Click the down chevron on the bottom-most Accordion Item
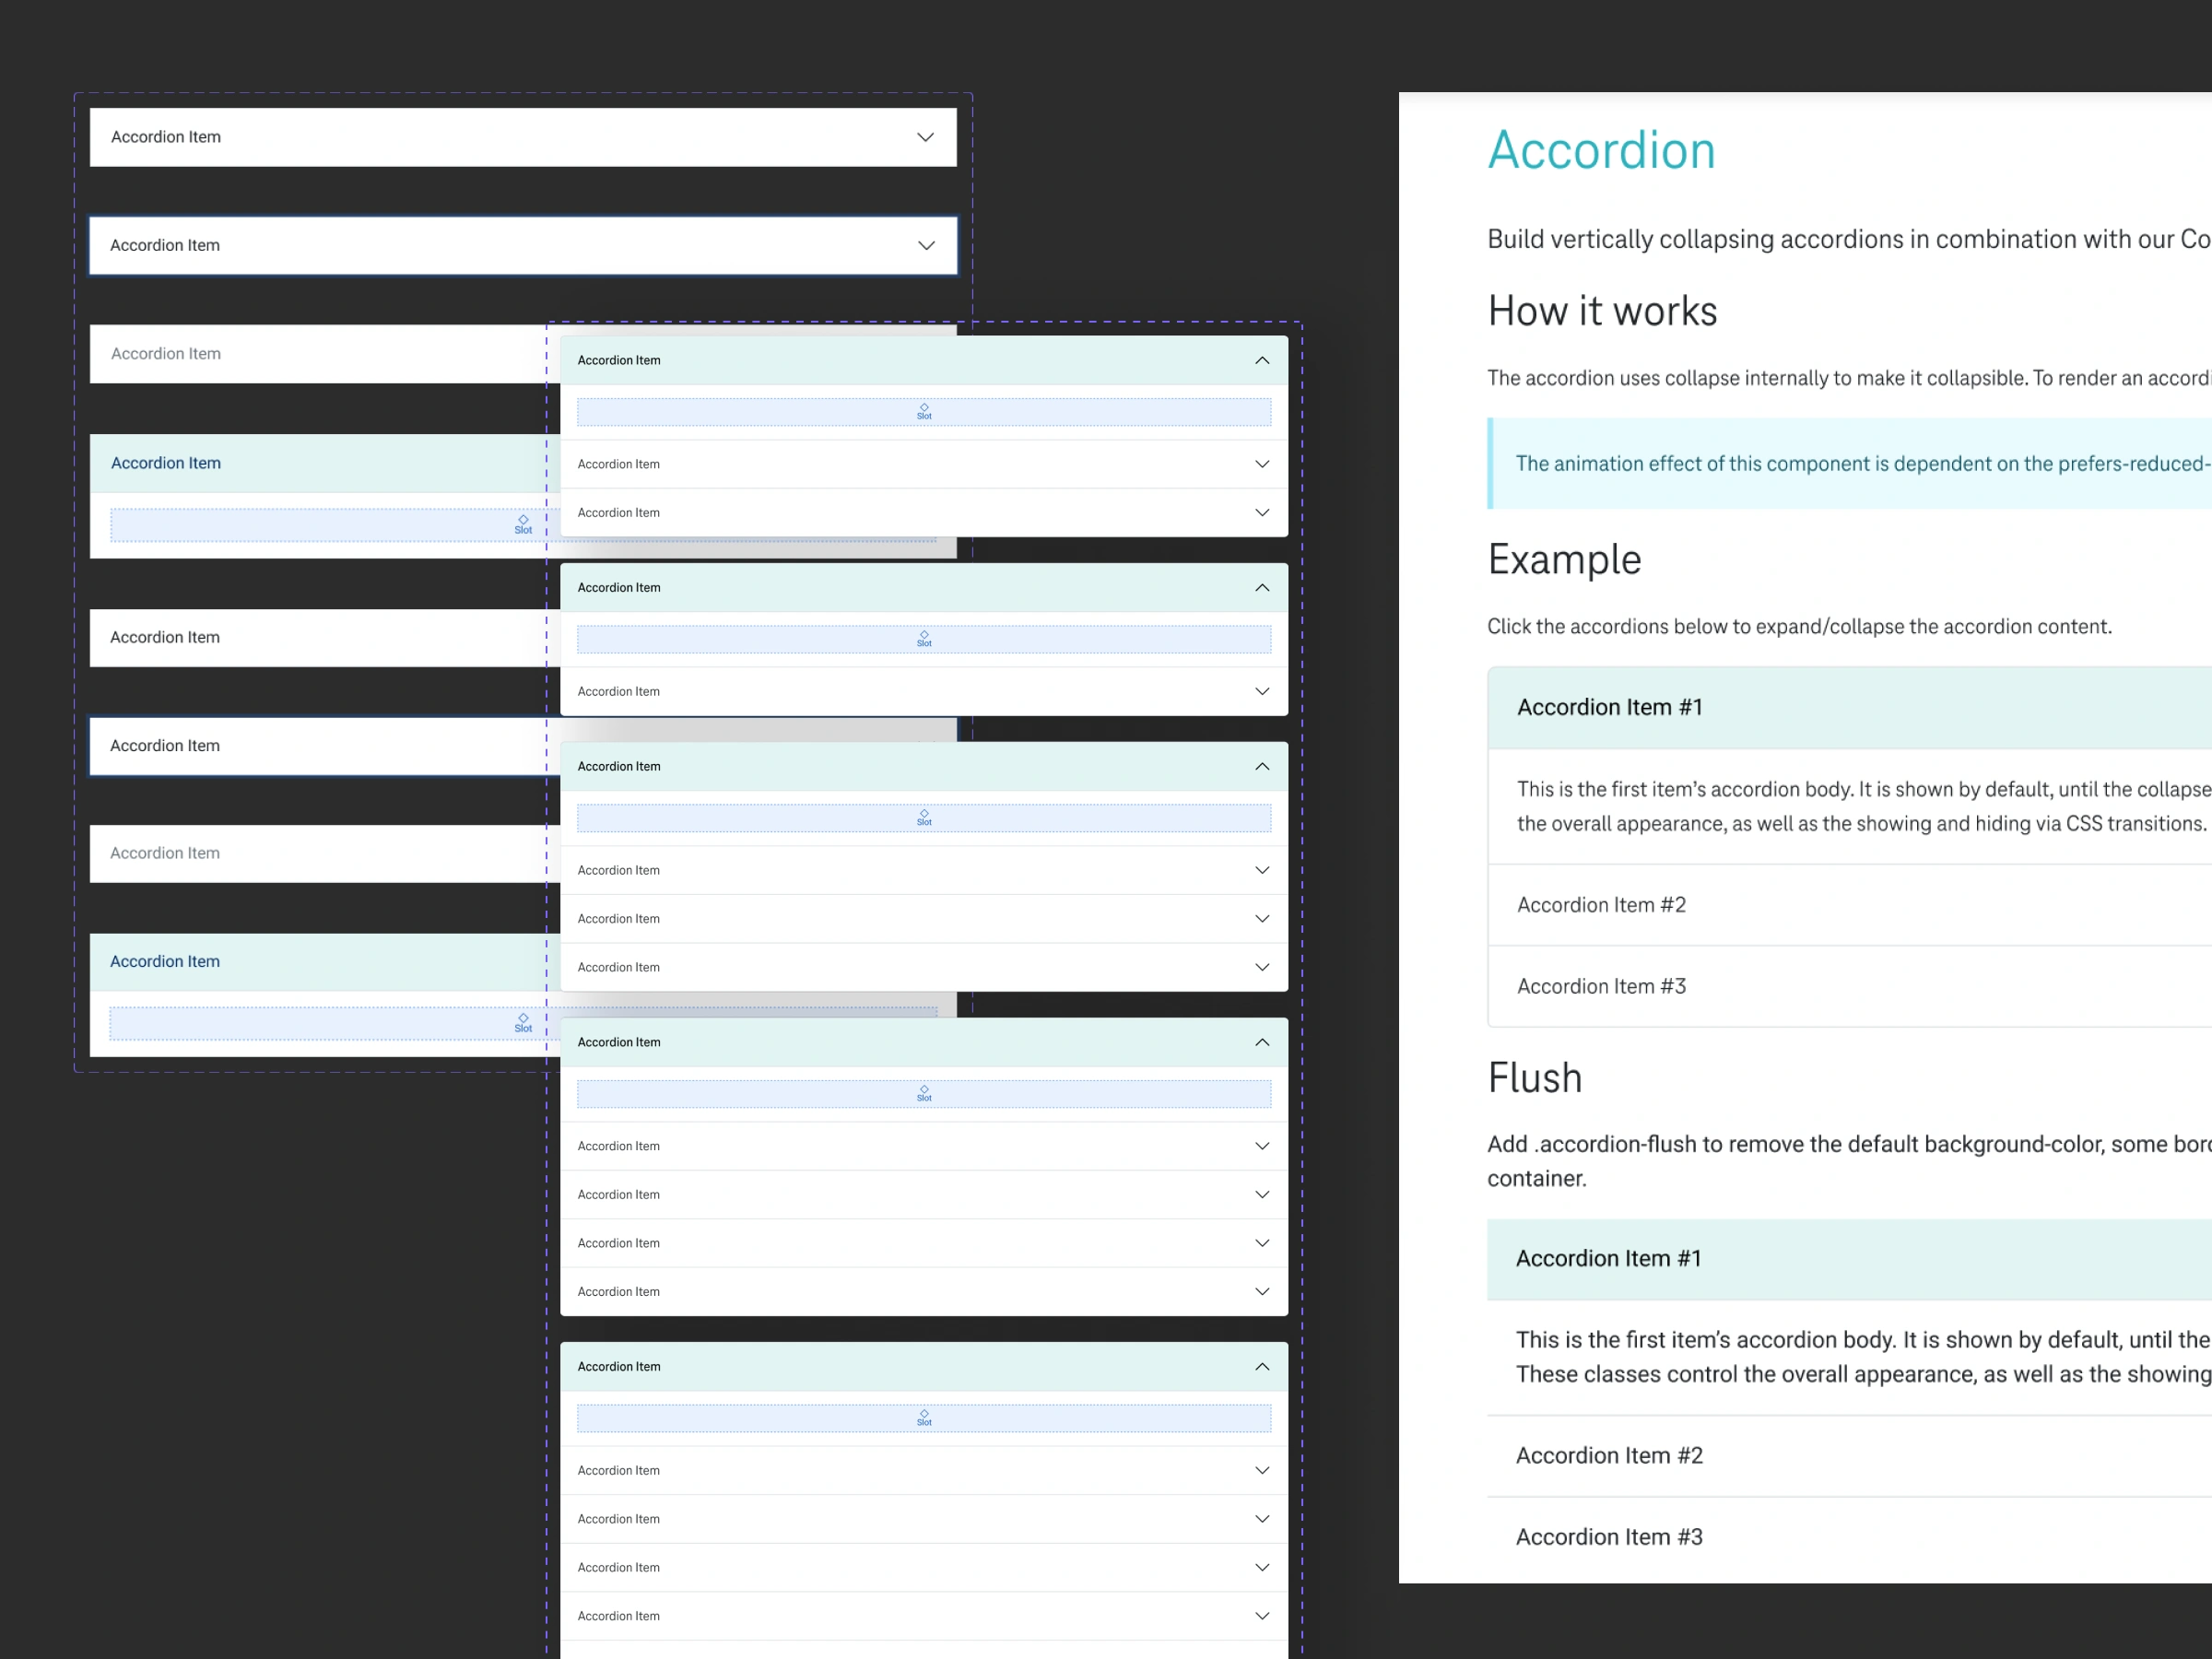The image size is (2212, 1659). tap(1262, 1615)
